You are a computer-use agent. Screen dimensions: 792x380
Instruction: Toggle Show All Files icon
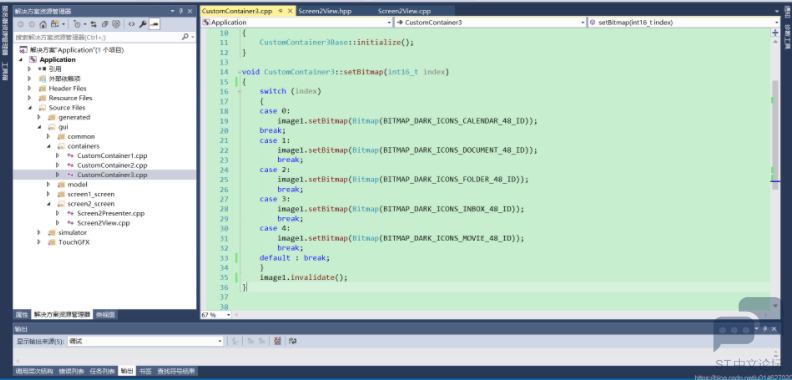[116, 24]
